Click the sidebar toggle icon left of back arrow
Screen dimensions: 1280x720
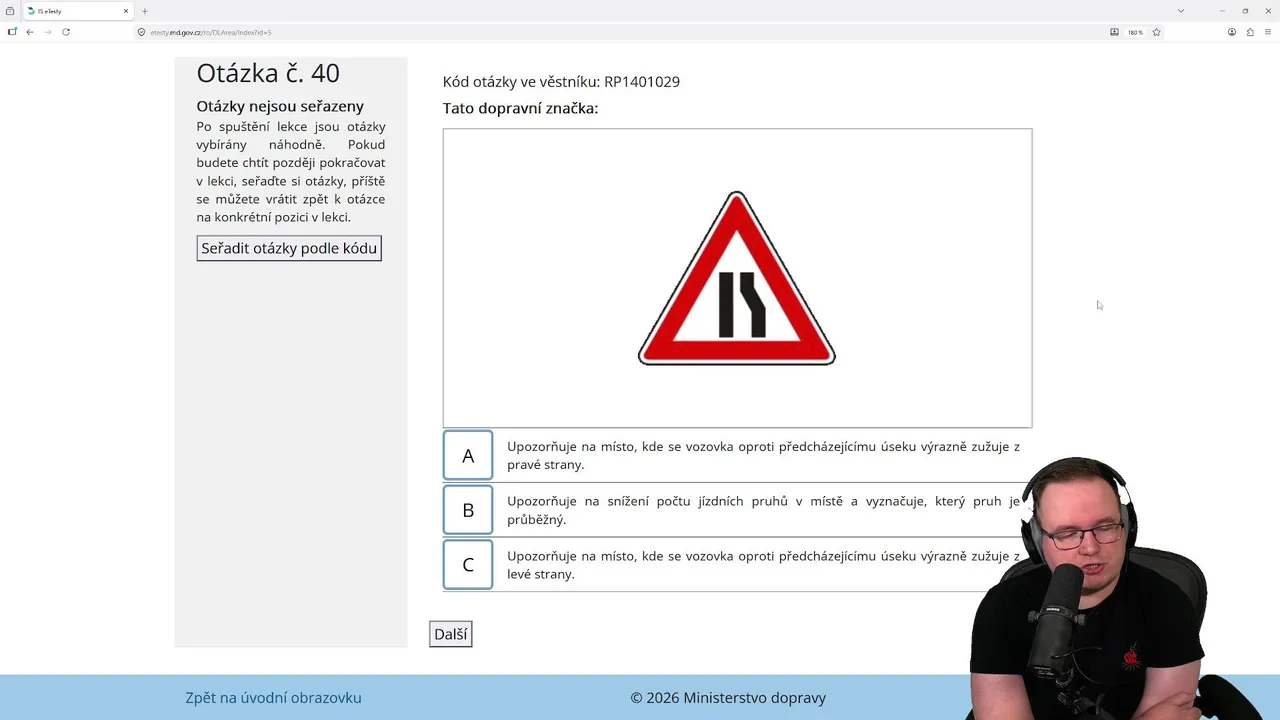tap(12, 32)
